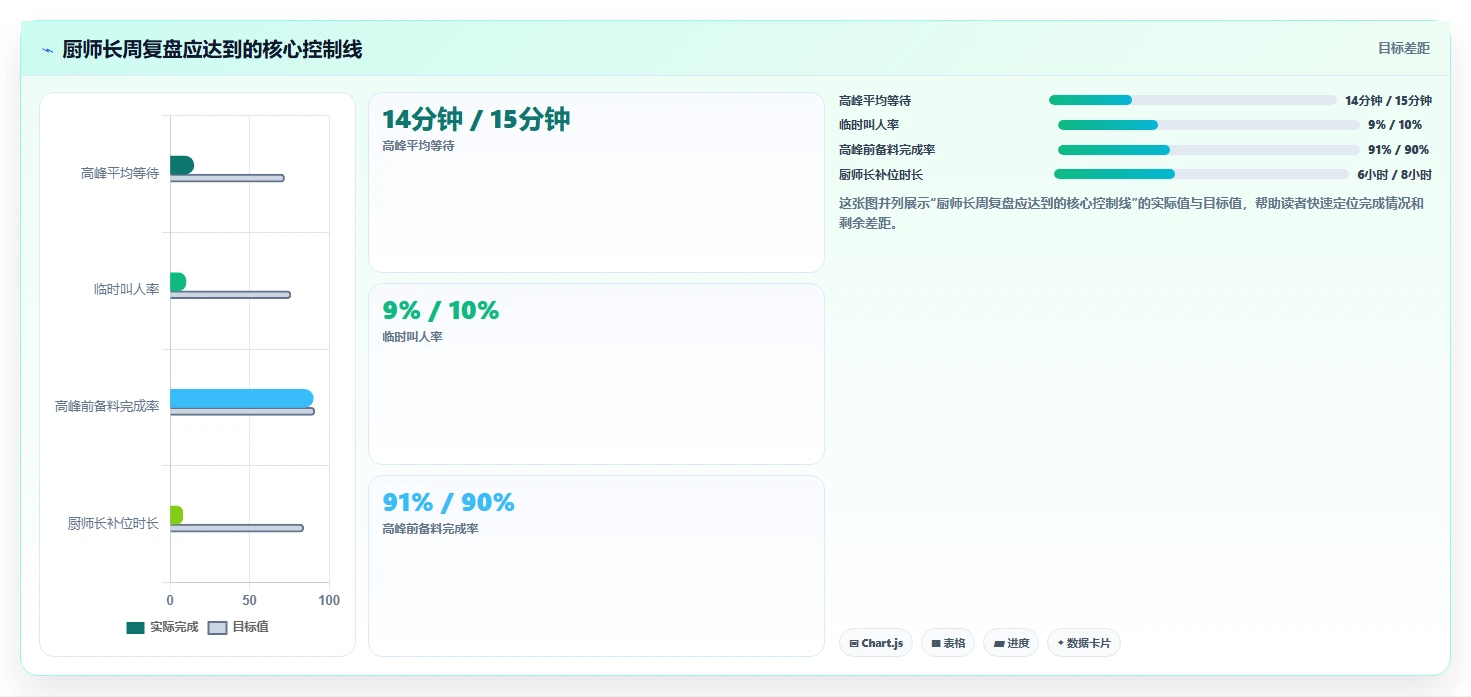Click the 6小时 / 8小时 progress value text
This screenshot has height=697, width=1471.
click(1394, 174)
